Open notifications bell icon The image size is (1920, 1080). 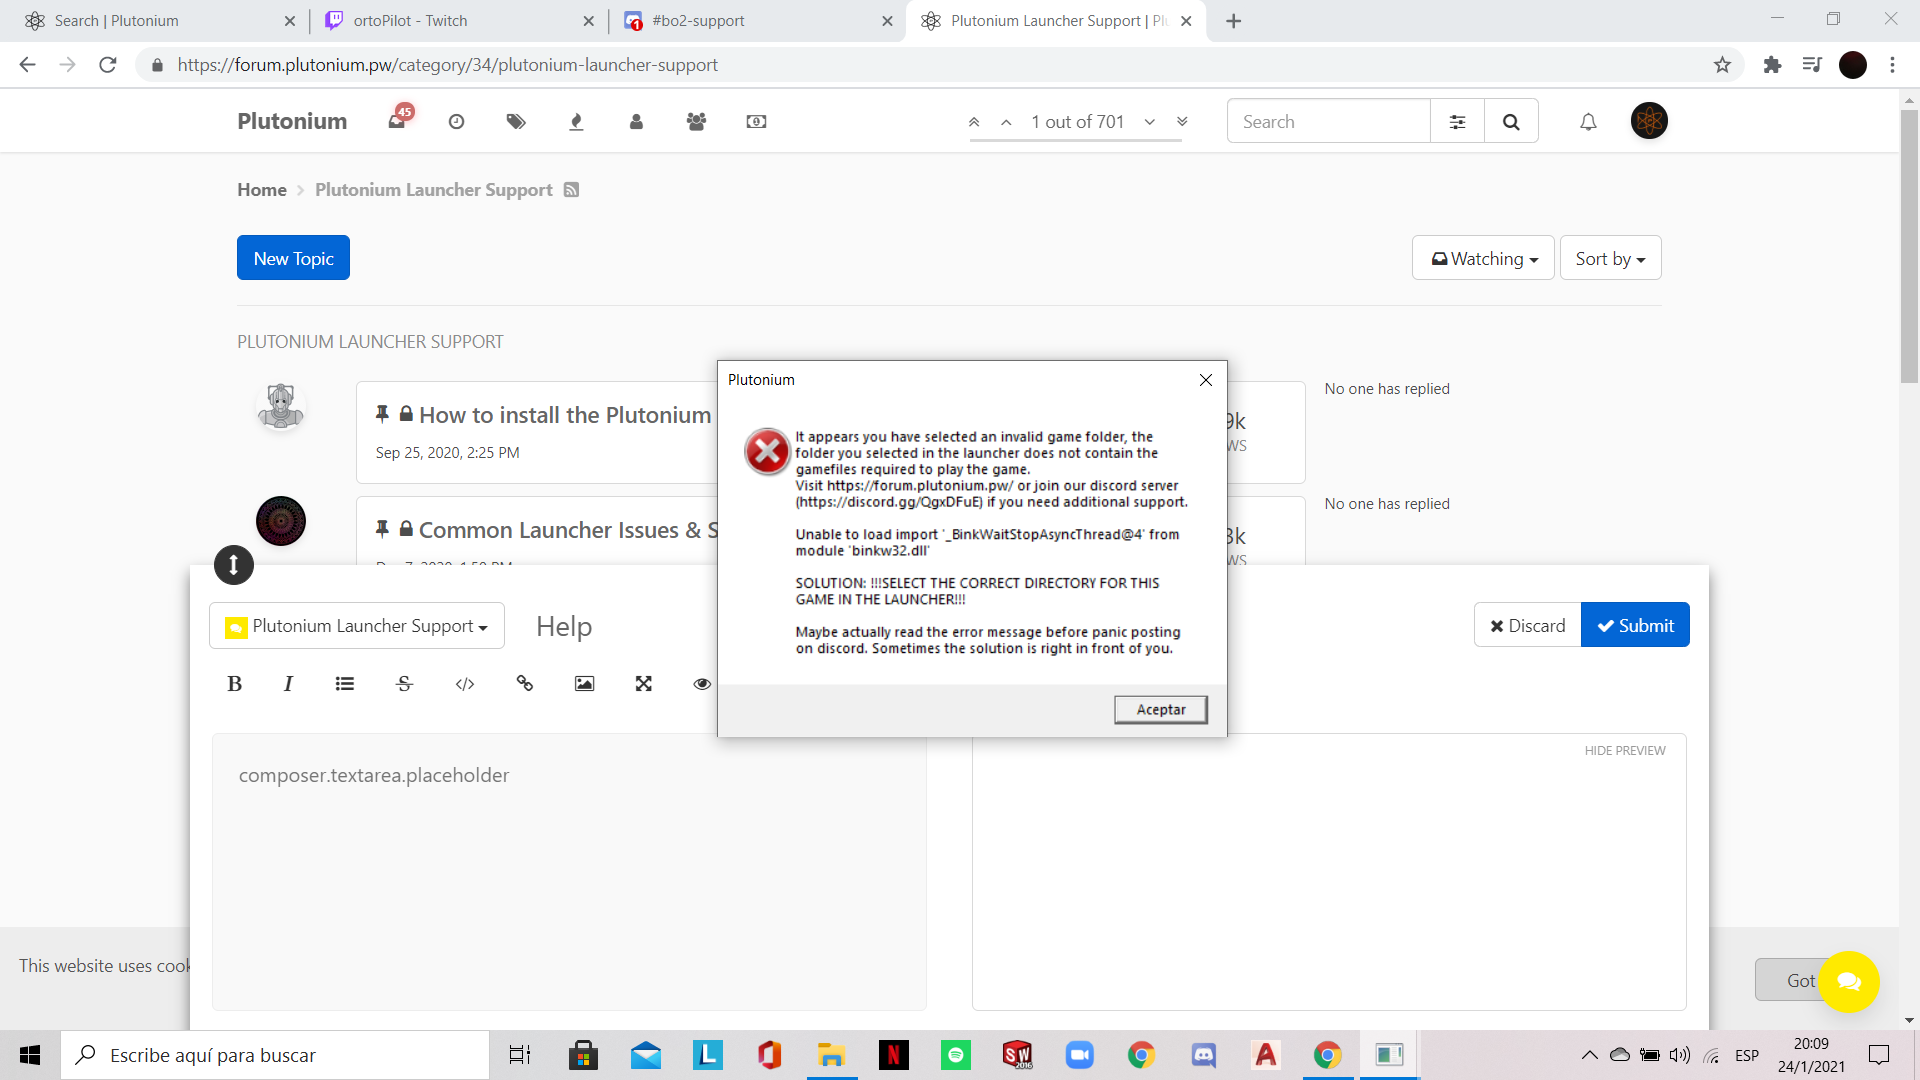point(1588,122)
